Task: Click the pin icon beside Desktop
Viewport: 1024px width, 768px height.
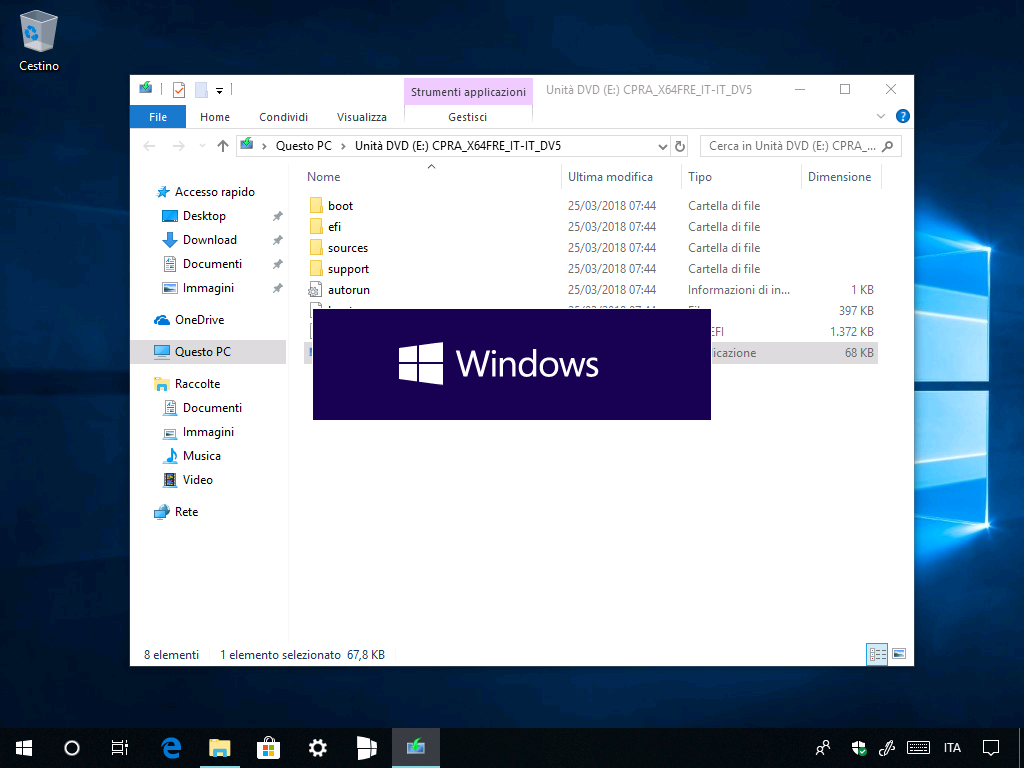Action: click(x=278, y=216)
